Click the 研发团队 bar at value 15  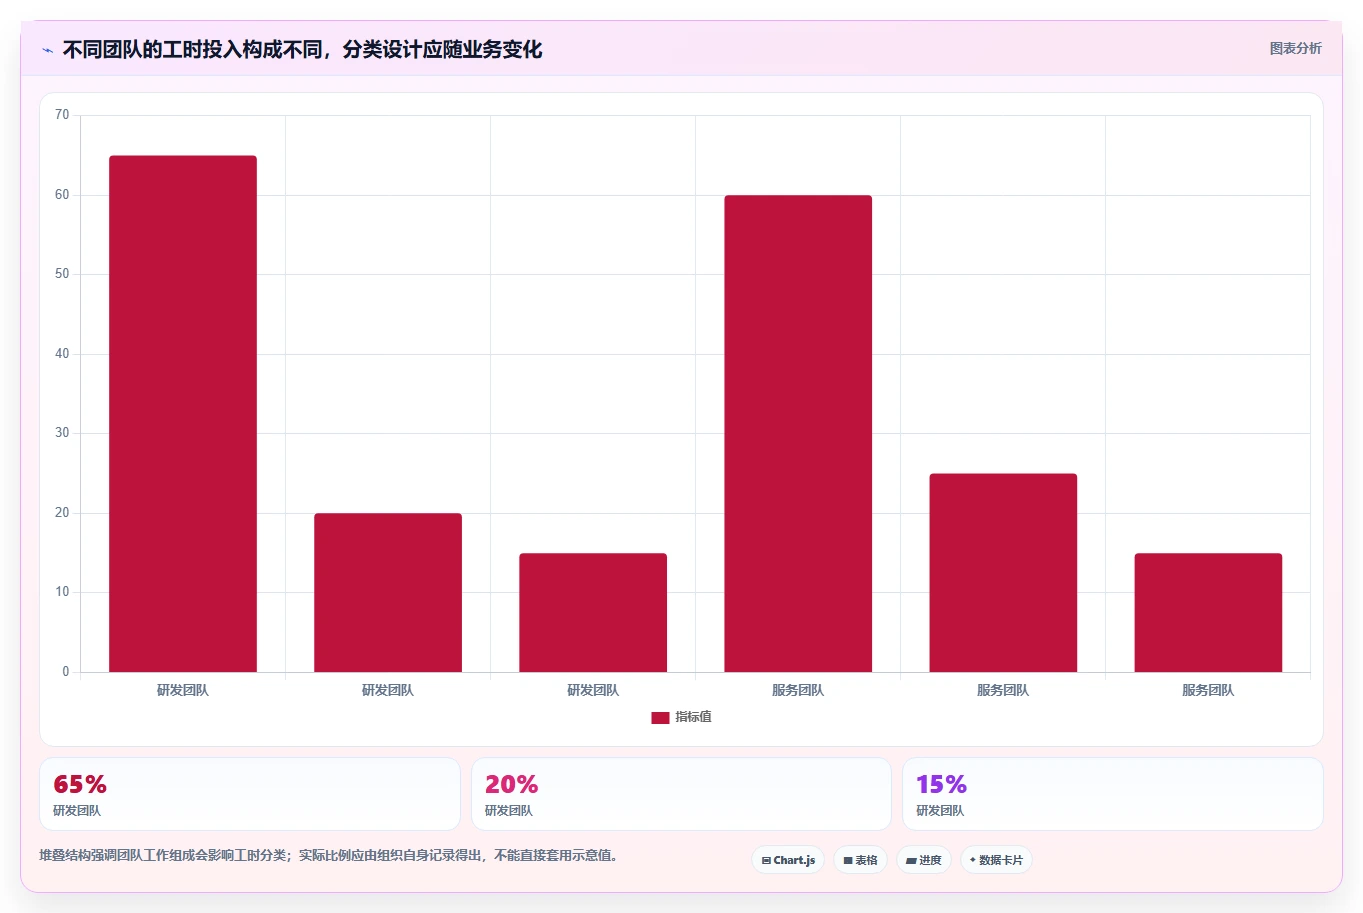(x=593, y=613)
